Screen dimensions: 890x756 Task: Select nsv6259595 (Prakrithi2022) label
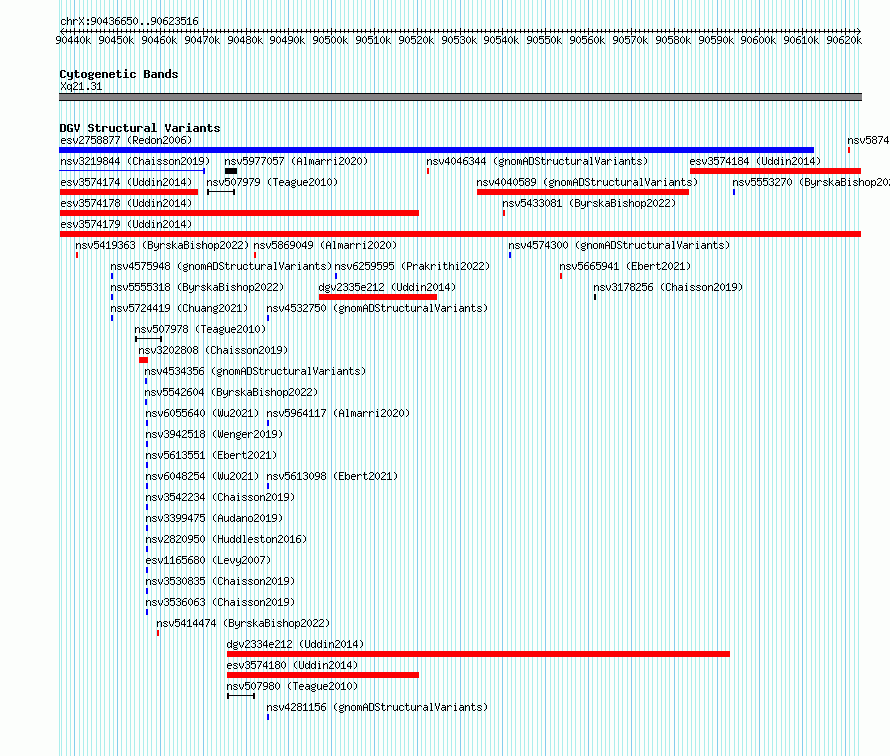[412, 266]
